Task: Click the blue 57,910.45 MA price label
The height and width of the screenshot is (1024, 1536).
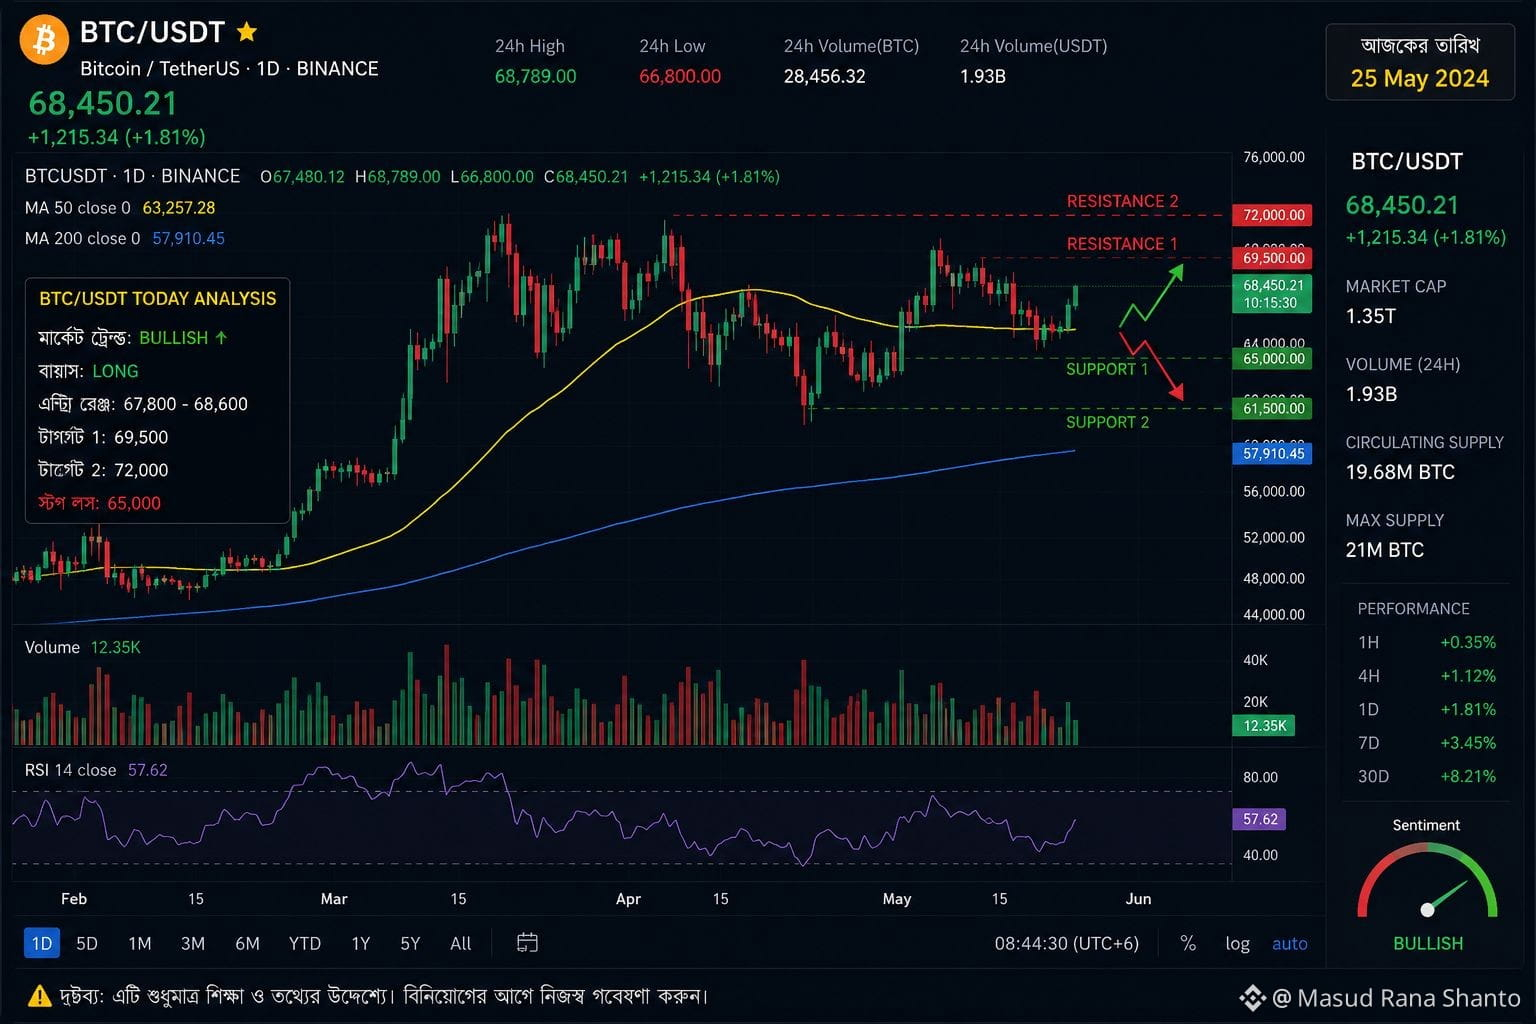Action: click(1274, 453)
